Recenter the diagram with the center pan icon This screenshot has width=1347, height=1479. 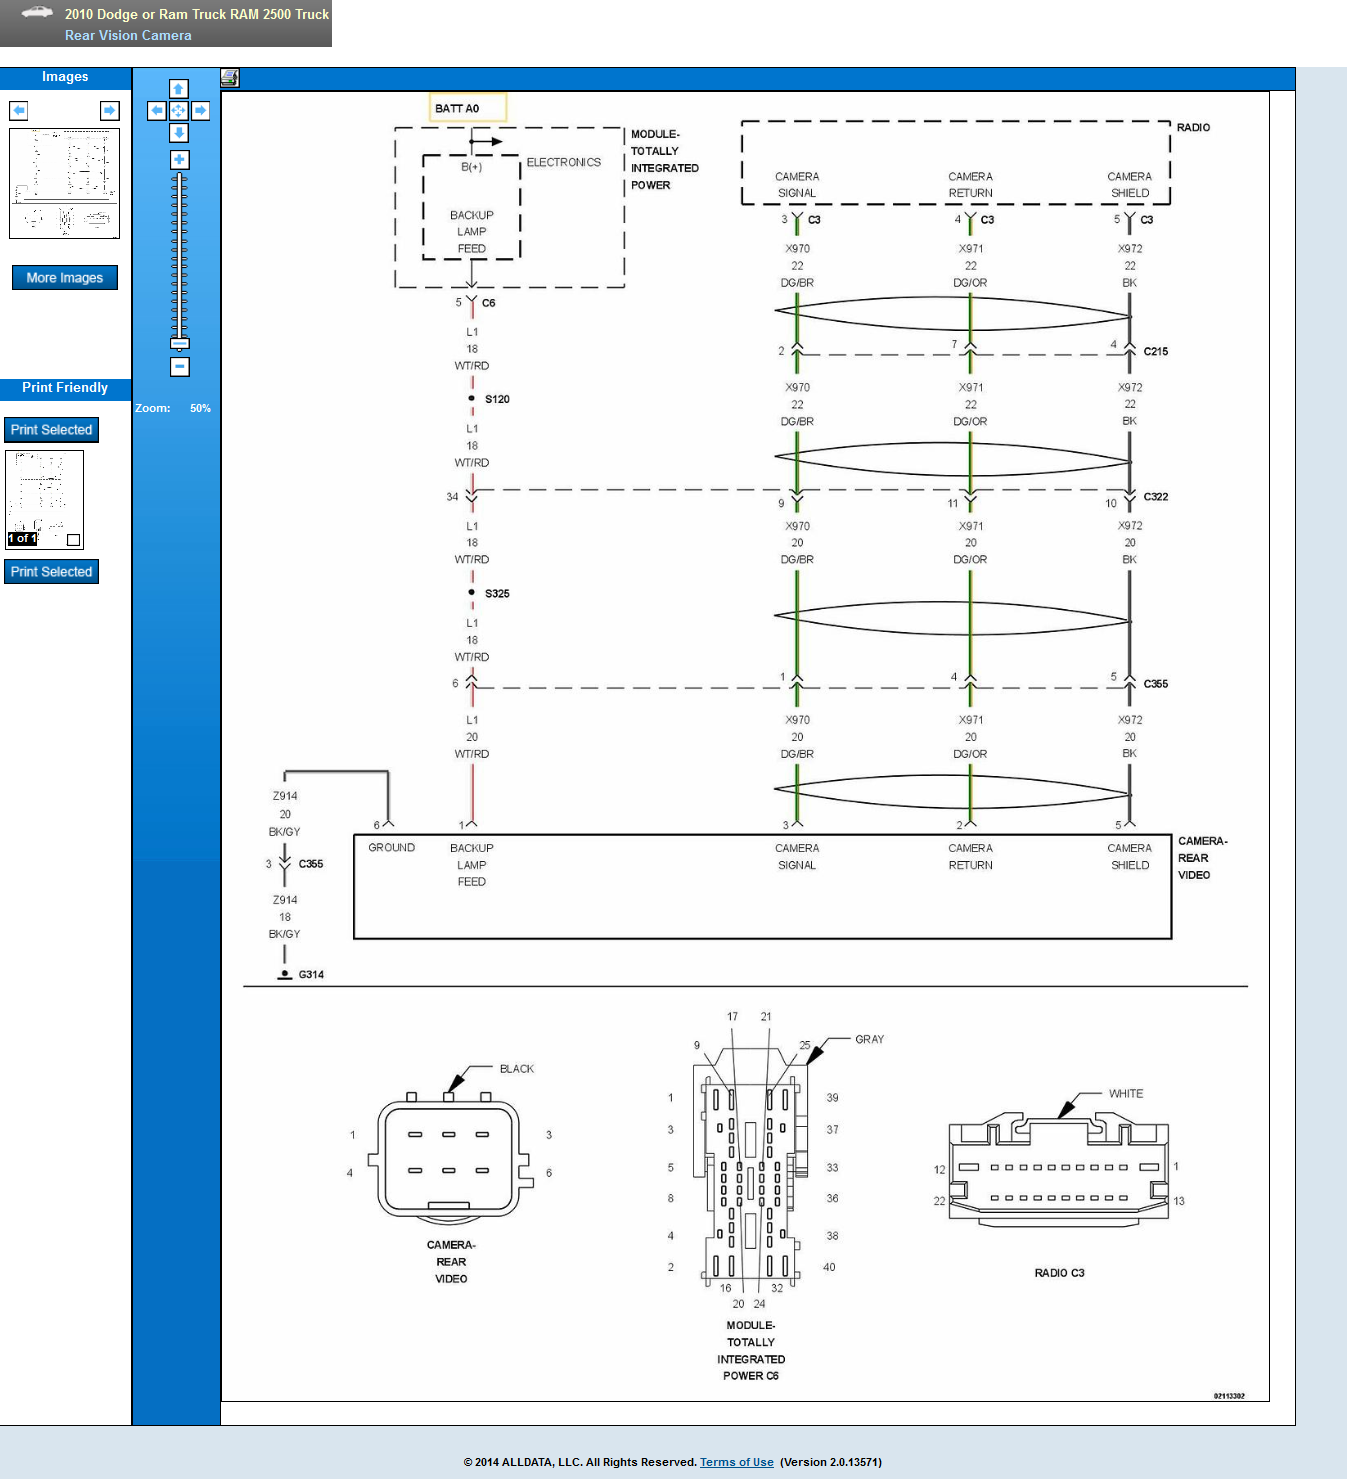click(179, 111)
